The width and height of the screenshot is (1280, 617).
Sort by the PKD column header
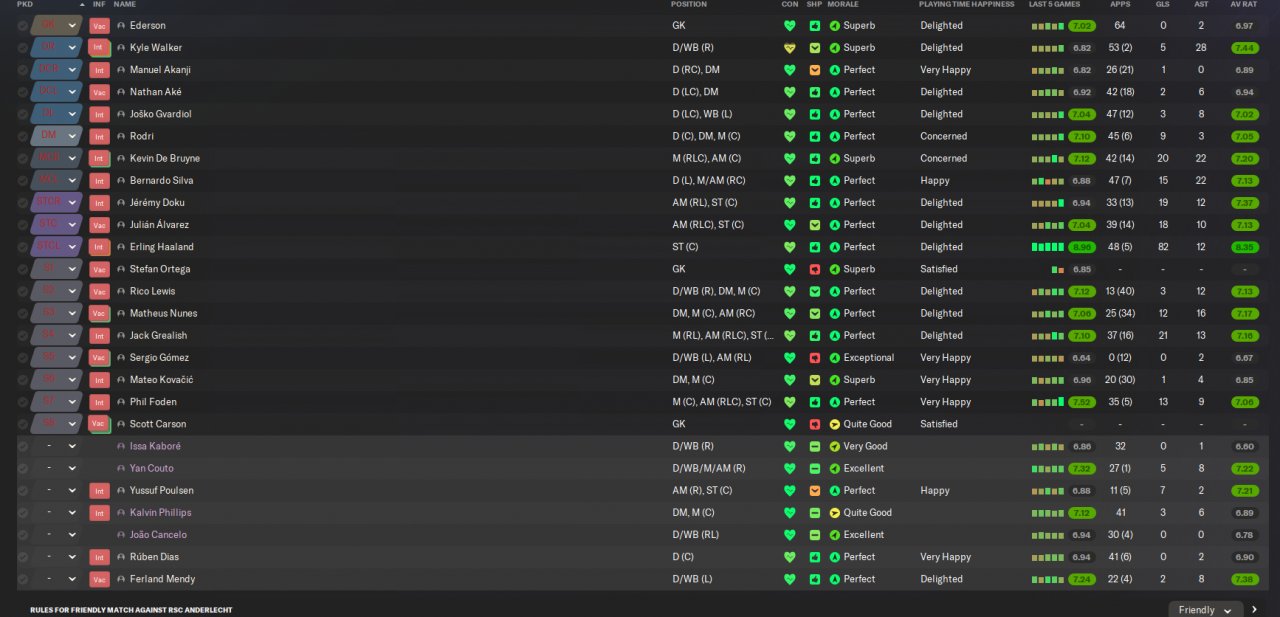coord(25,5)
